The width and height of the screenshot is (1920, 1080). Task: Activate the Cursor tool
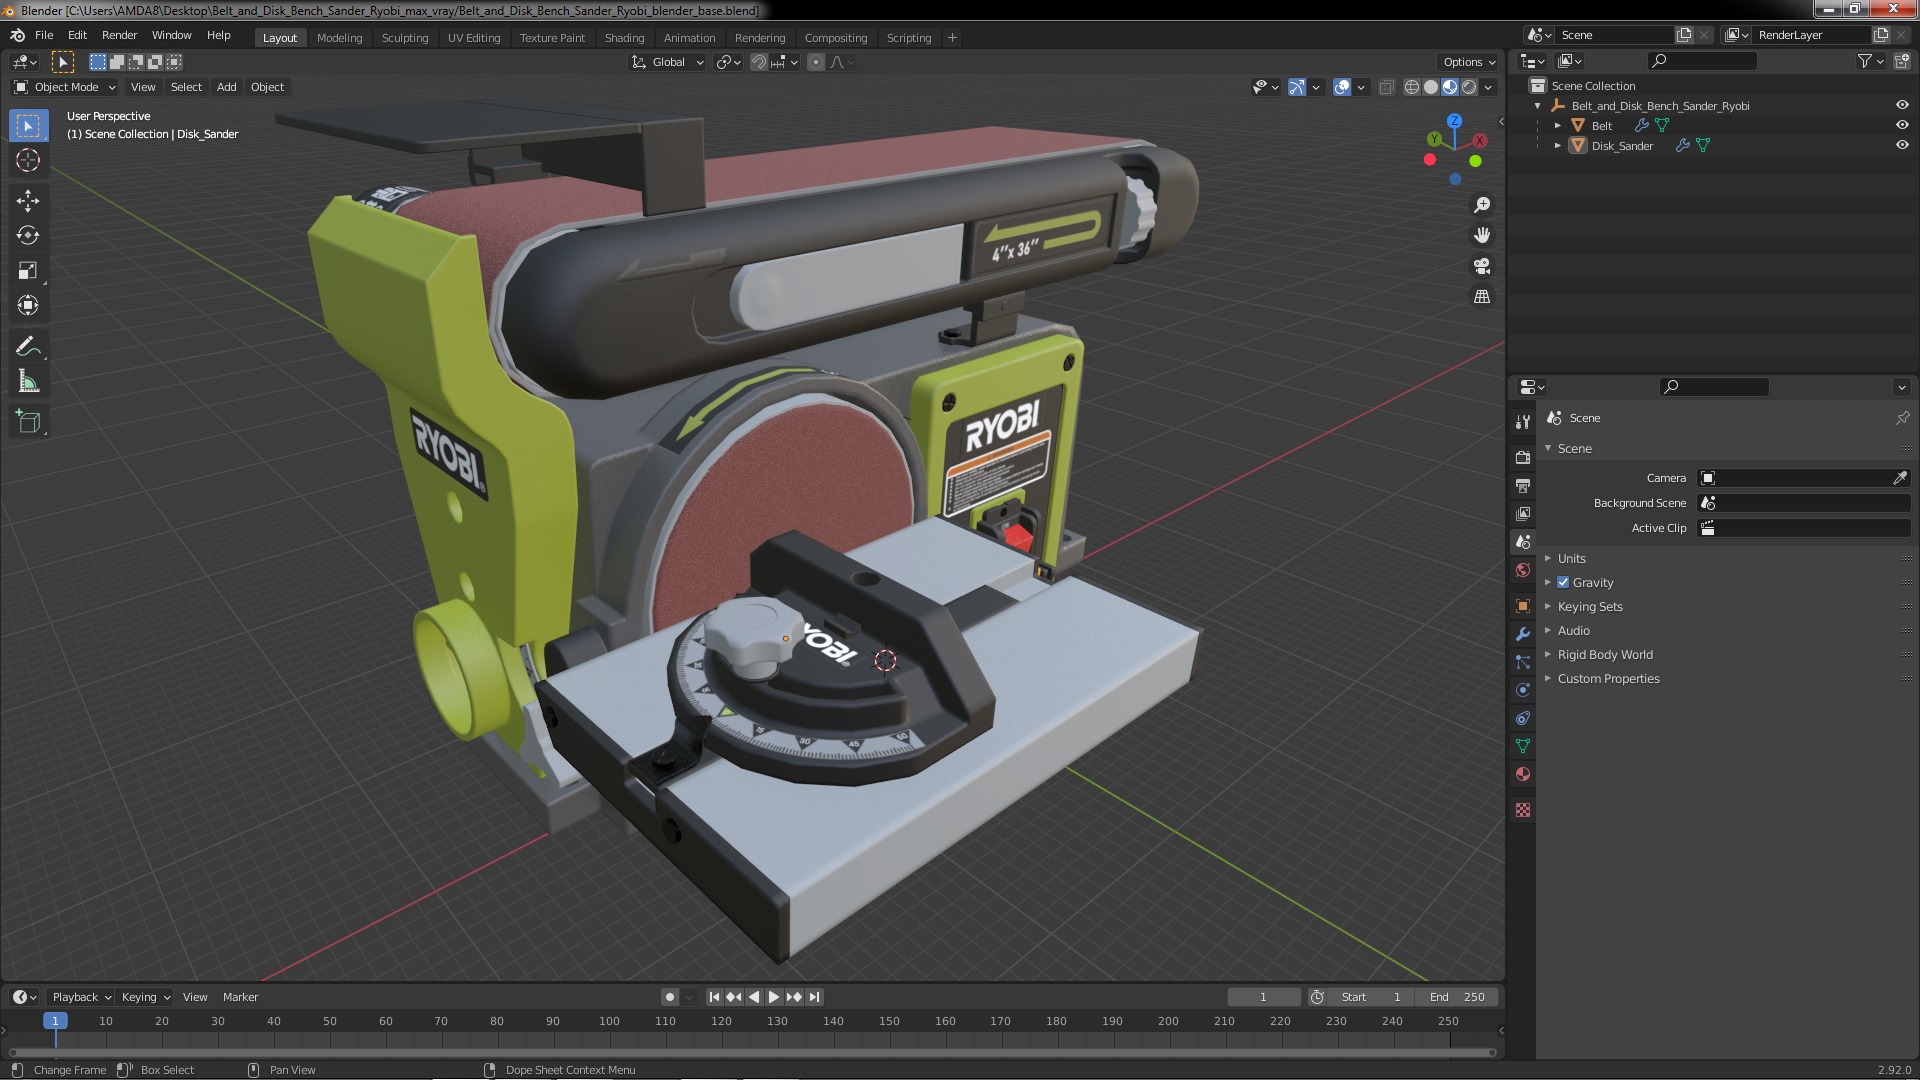click(x=28, y=160)
